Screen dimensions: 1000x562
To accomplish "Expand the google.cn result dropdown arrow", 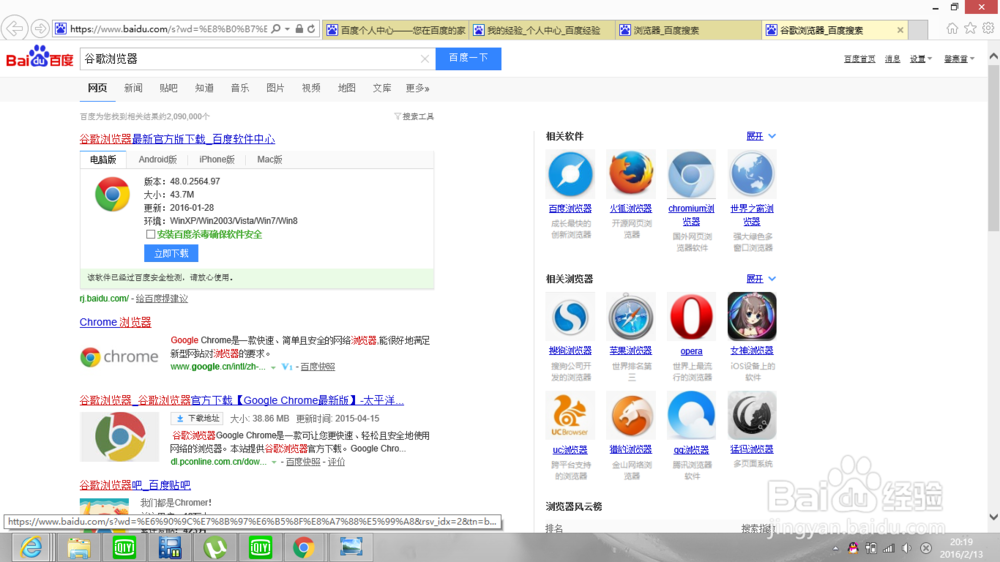I will coord(273,367).
